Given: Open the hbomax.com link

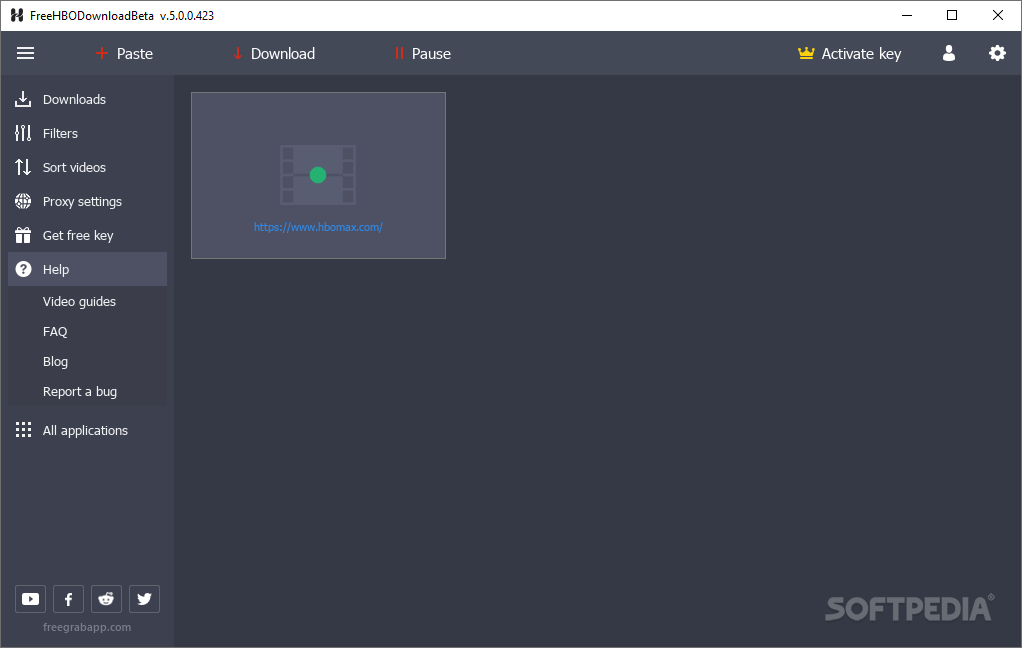Looking at the screenshot, I should (x=318, y=227).
